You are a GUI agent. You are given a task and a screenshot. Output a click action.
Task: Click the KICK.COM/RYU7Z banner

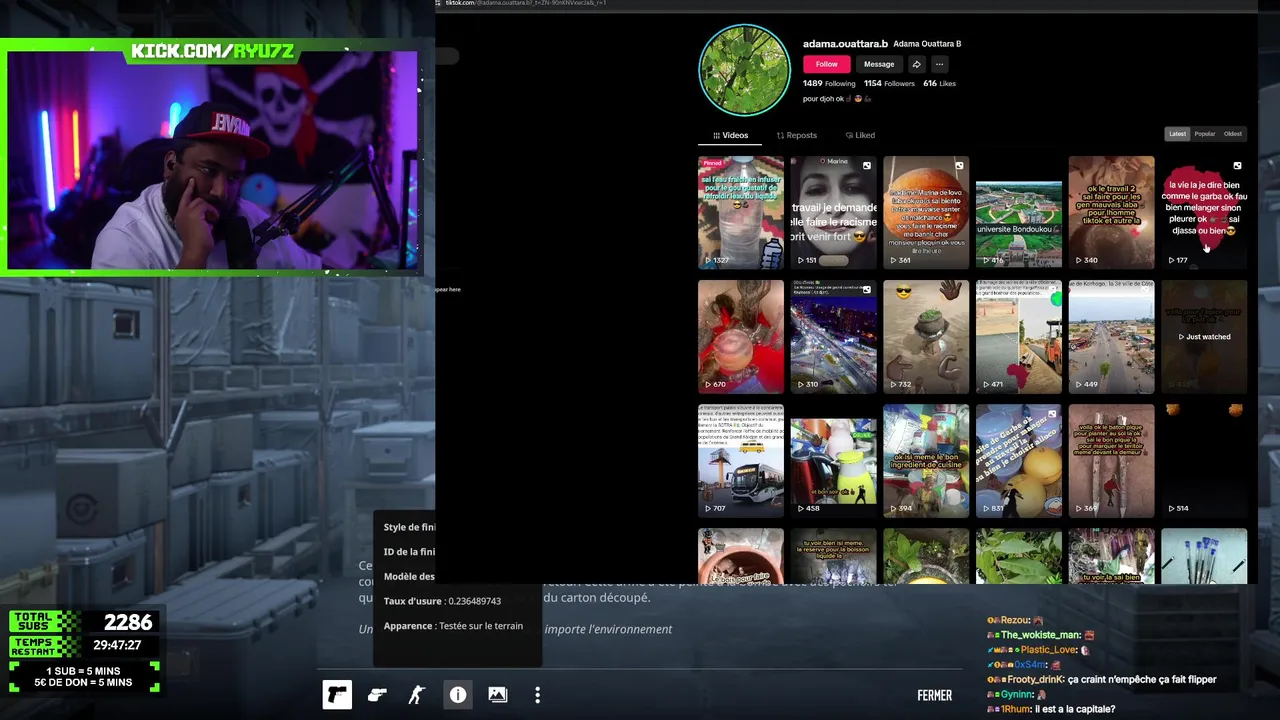213,51
